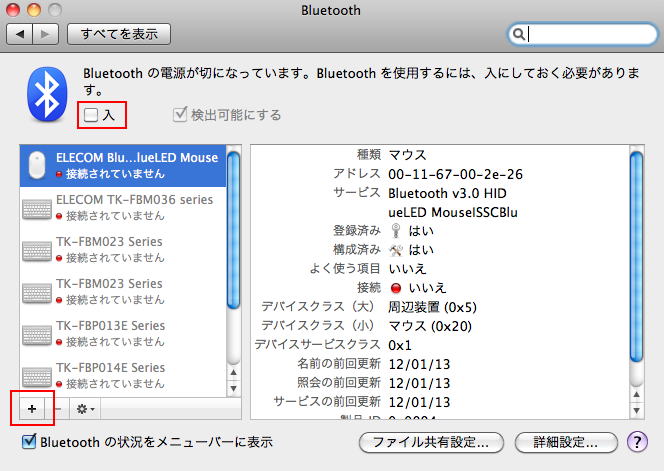Screen dimensions: 664x471
Task: Click the red close window button
Action: pos(13,9)
